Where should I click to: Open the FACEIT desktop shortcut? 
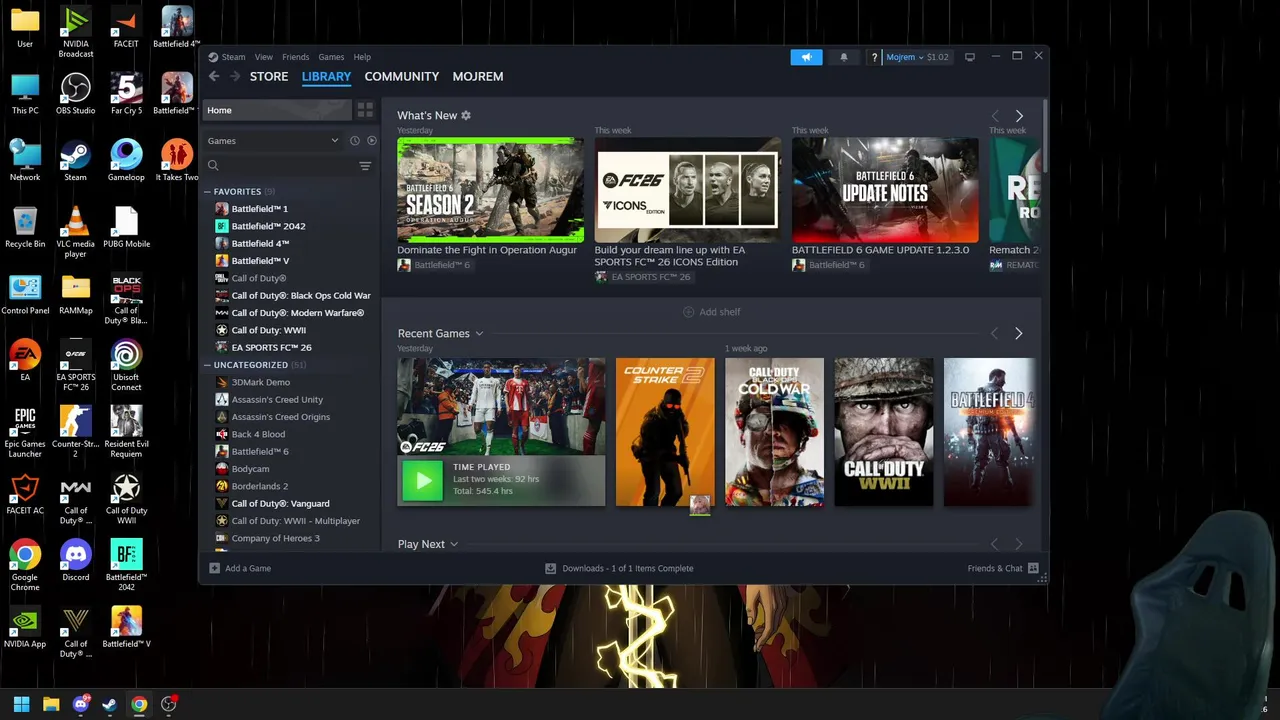(126, 27)
